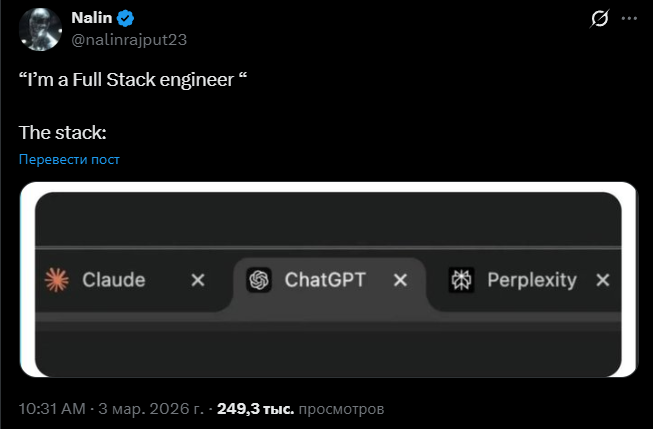Click the Nalin display name
653x429 pixels.
(x=91, y=19)
